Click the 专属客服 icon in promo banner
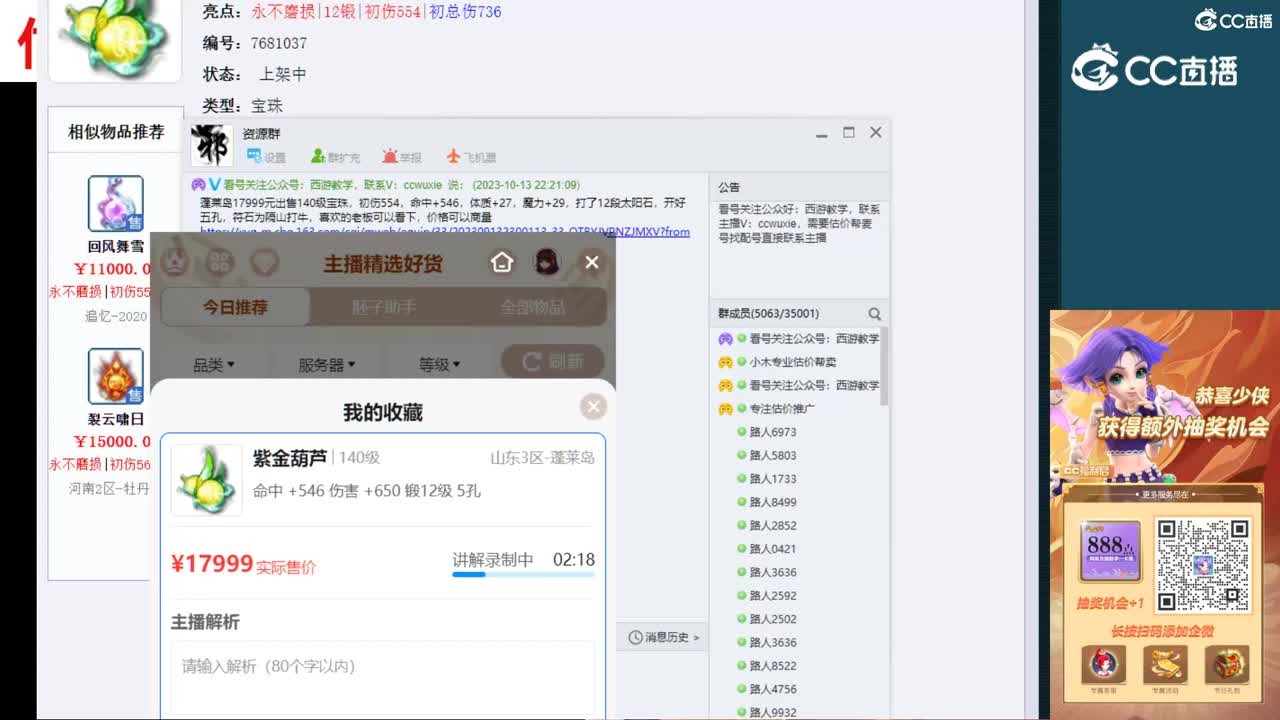 (1103, 664)
